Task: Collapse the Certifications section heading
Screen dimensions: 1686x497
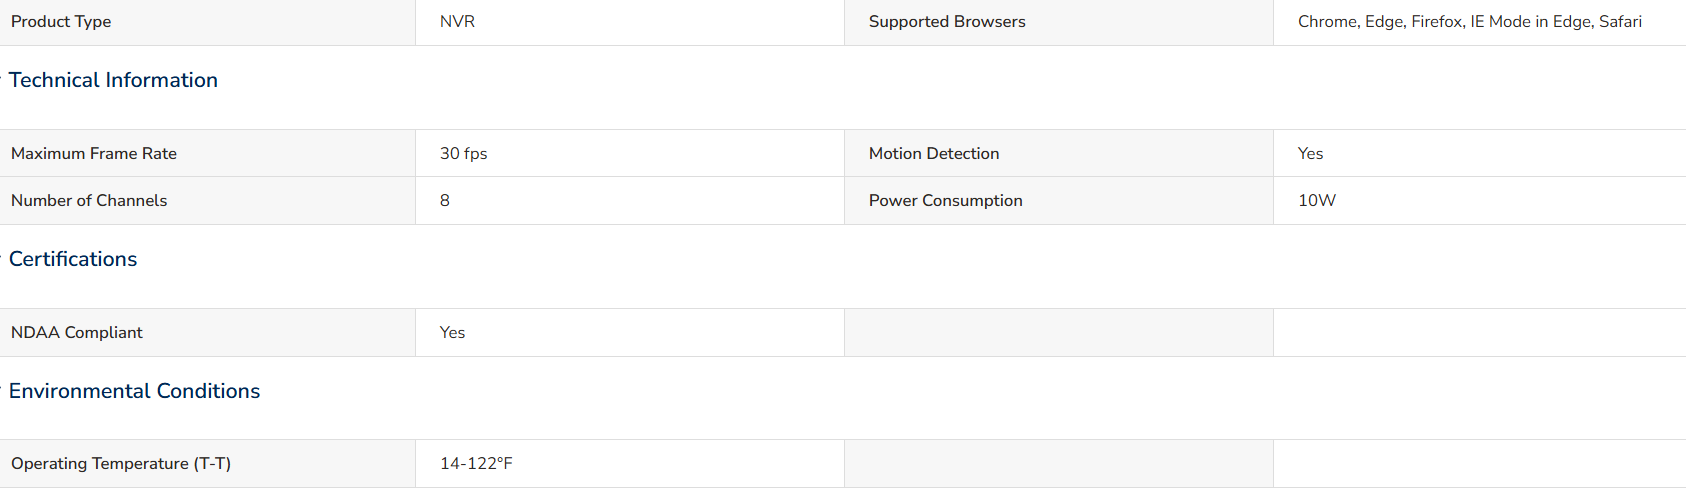Action: point(73,259)
